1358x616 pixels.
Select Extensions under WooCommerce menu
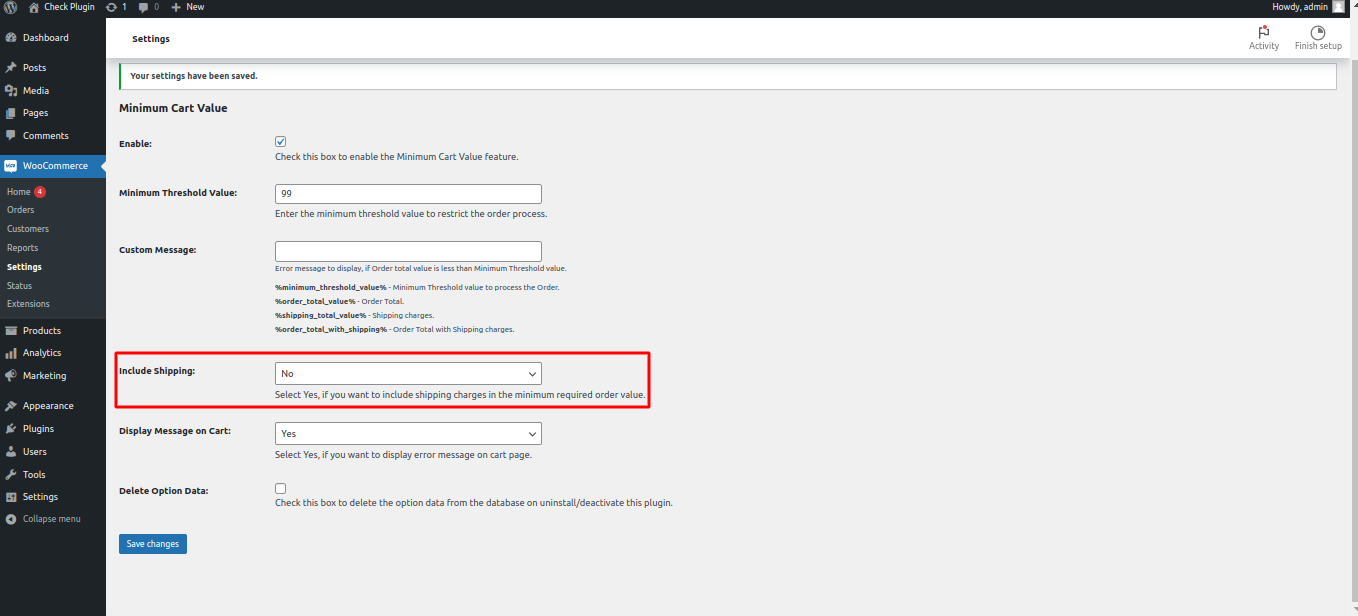pos(28,304)
